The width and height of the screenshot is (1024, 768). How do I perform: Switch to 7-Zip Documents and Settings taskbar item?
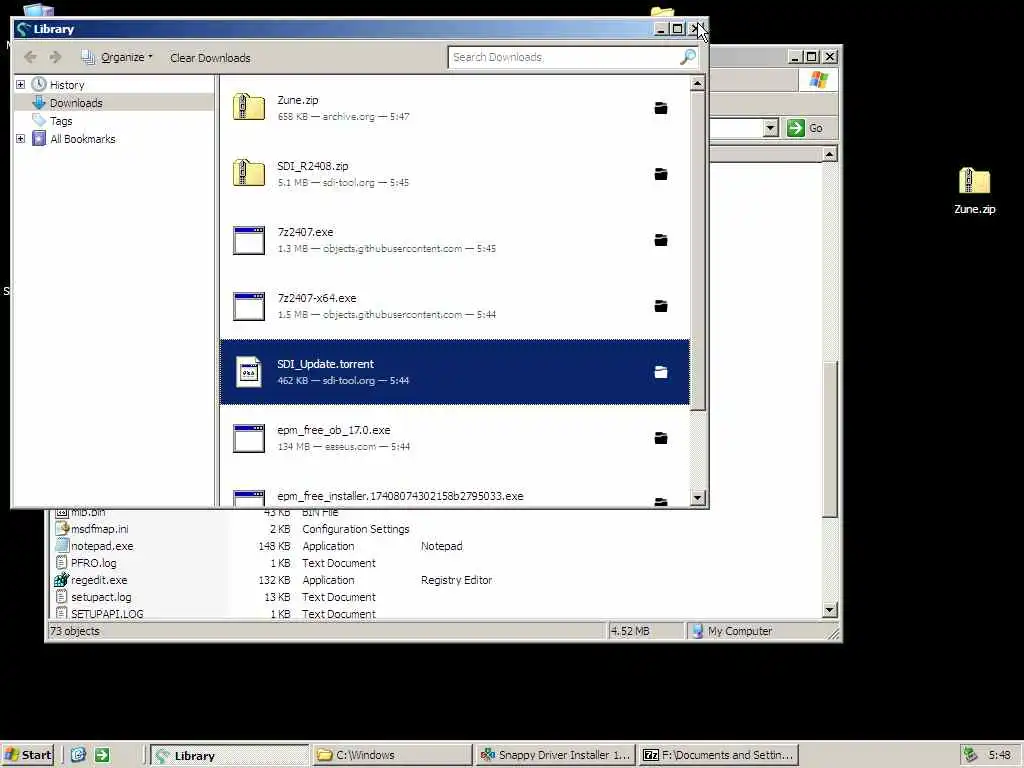(719, 755)
